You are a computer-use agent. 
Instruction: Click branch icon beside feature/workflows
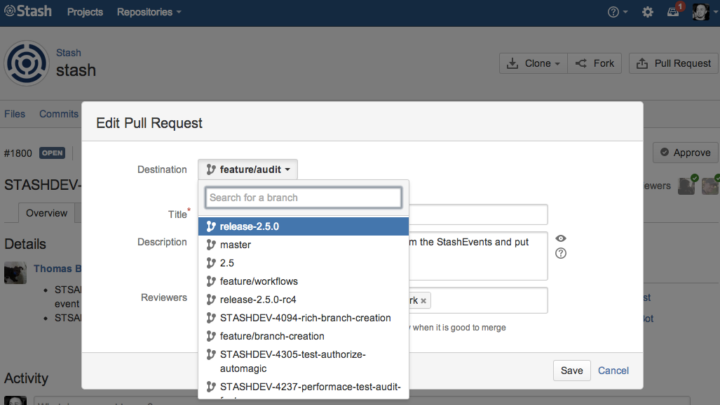point(211,281)
